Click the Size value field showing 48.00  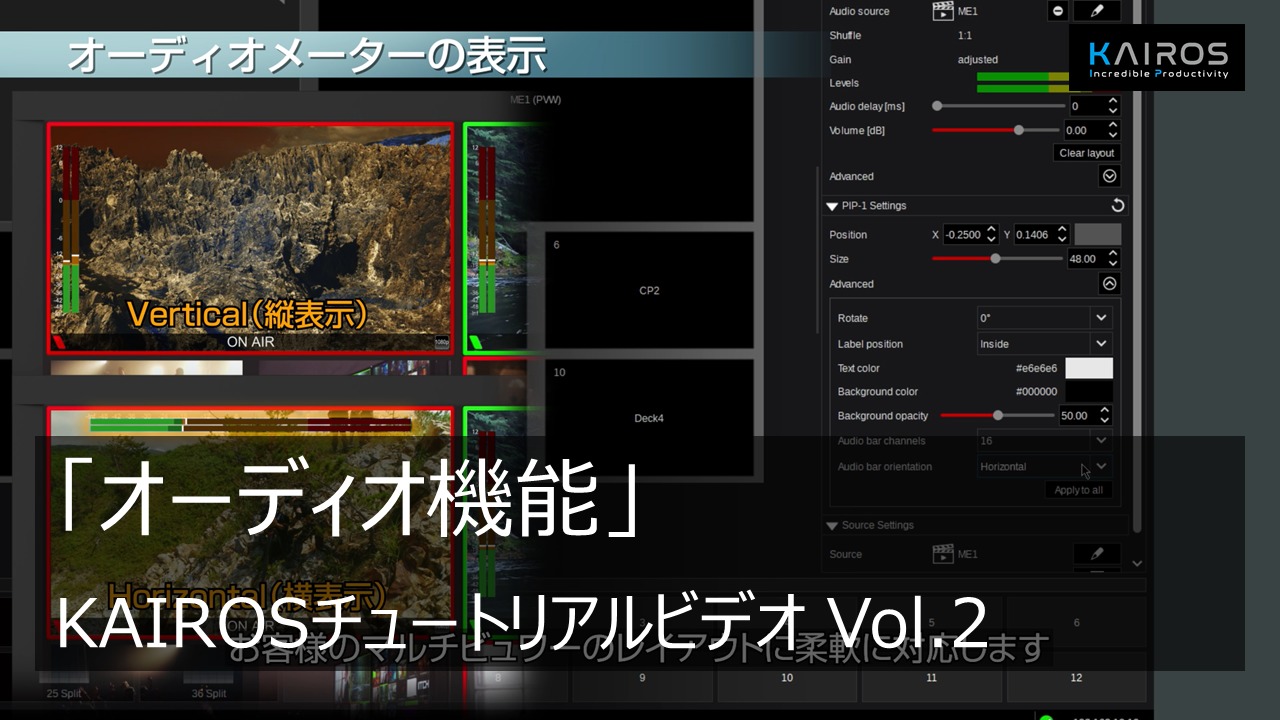[x=1085, y=258]
